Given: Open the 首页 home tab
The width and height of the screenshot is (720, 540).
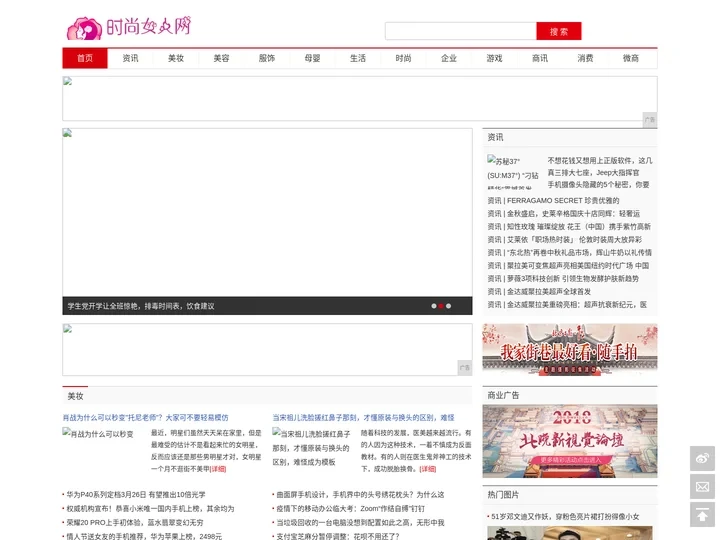Looking at the screenshot, I should pyautogui.click(x=85, y=58).
